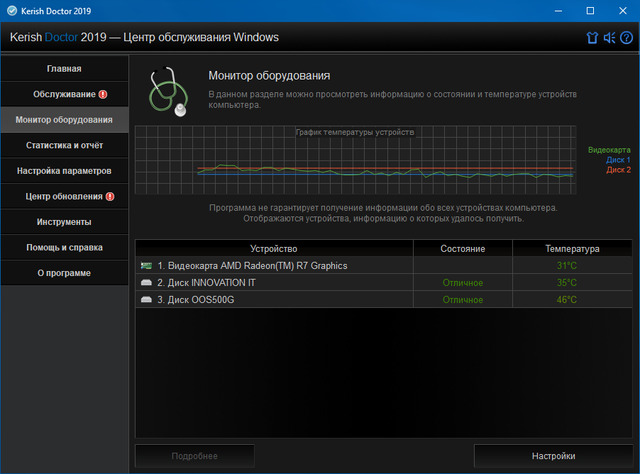This screenshot has height=474, width=640.
Task: Go to Статистика и отчёт section
Action: 64,145
